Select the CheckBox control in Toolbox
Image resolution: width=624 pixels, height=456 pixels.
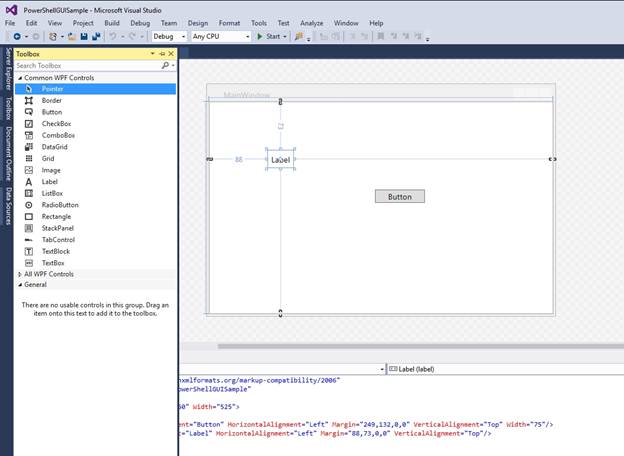[96, 123]
